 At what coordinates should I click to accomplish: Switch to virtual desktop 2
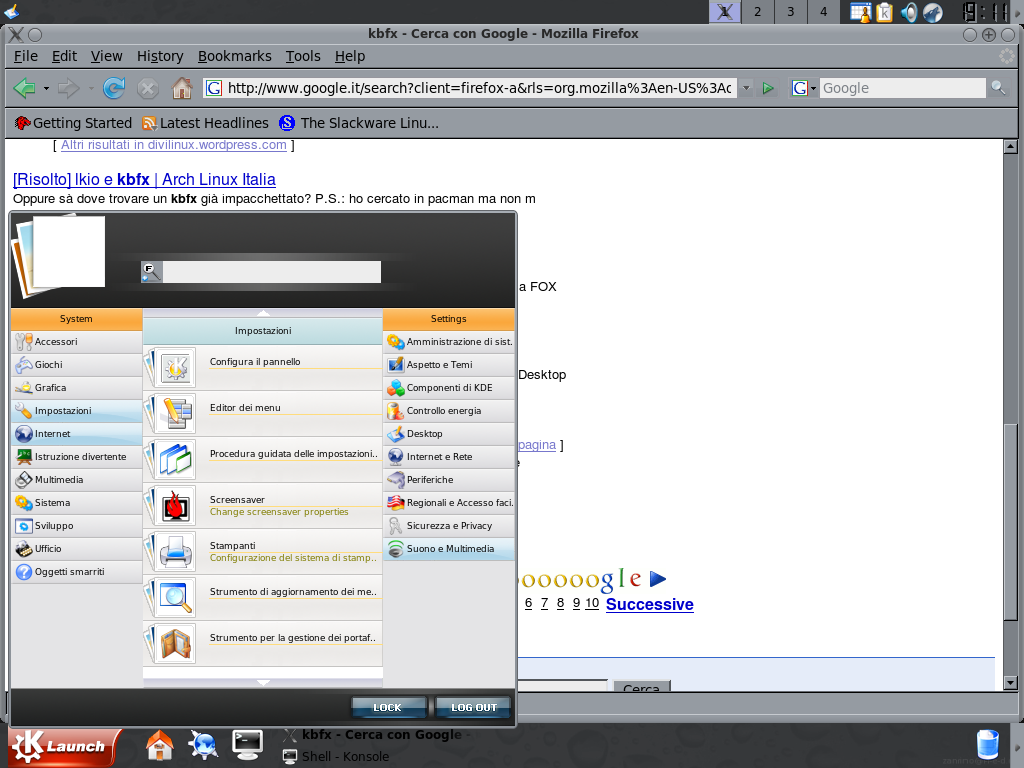pyautogui.click(x=758, y=12)
